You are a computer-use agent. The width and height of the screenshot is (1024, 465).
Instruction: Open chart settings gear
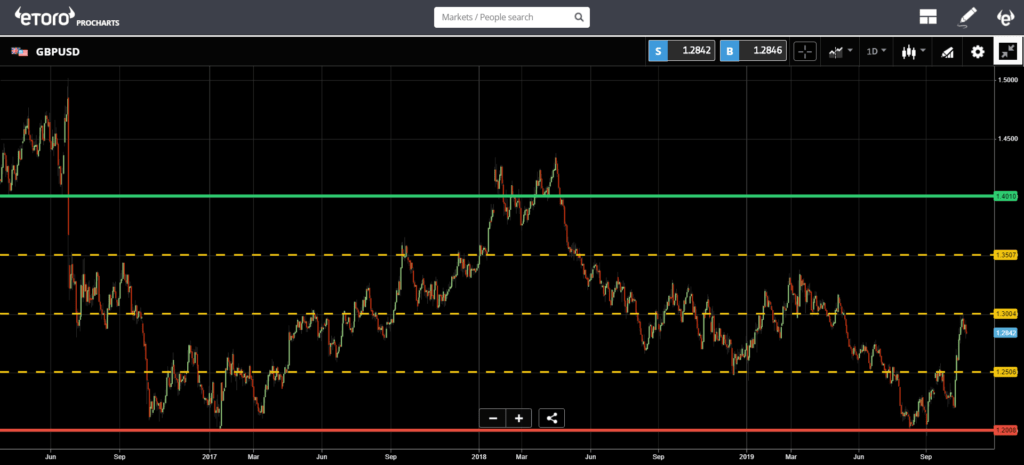coord(977,51)
